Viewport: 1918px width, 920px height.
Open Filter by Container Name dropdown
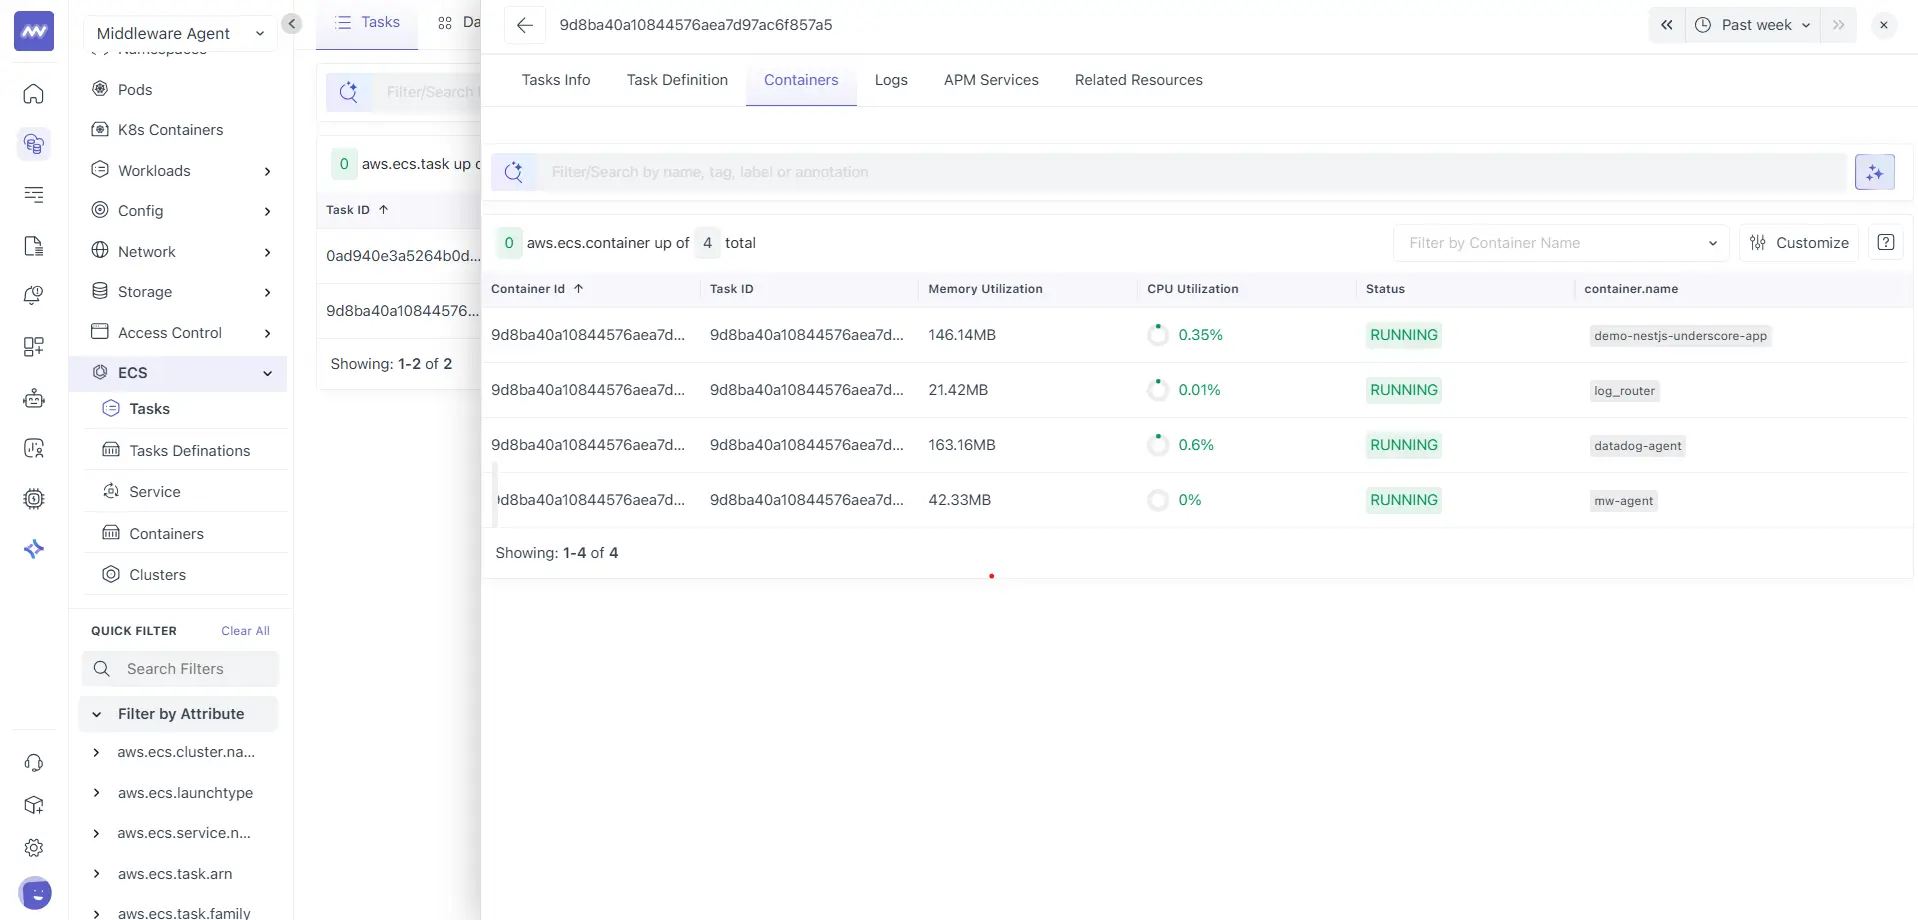(x=1560, y=243)
